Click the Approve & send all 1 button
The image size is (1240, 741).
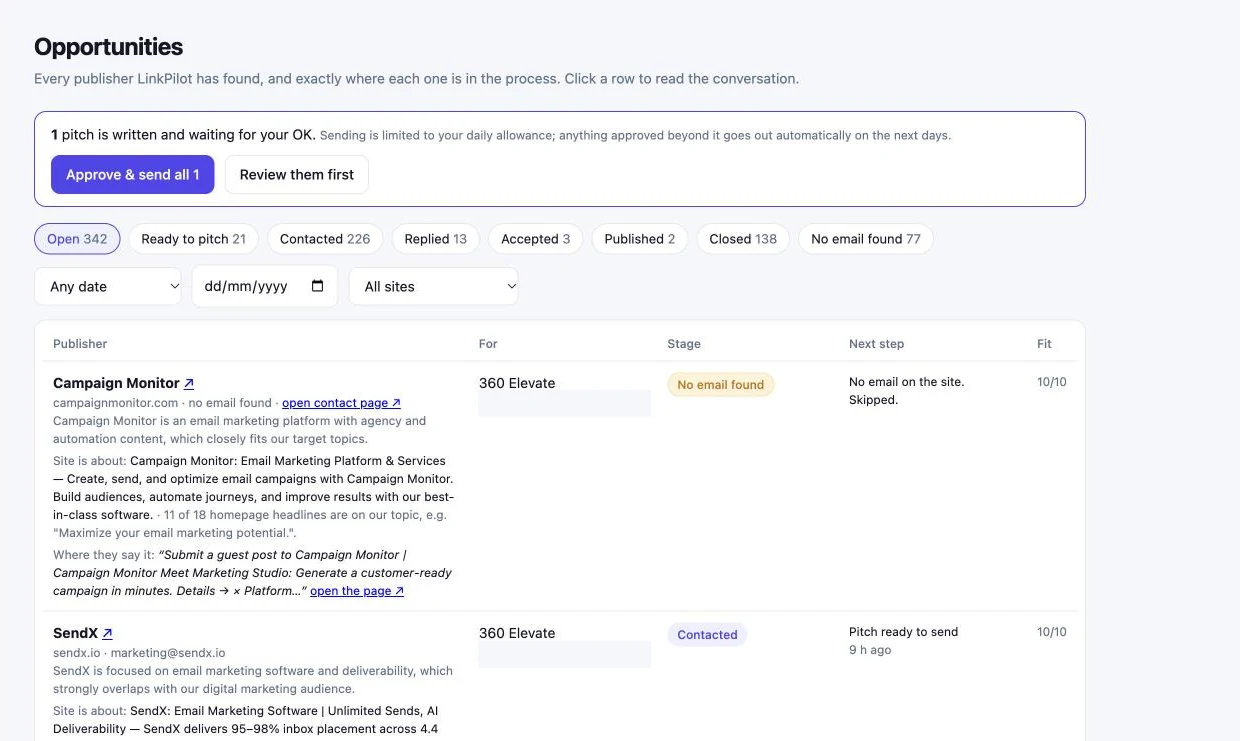[x=133, y=174]
